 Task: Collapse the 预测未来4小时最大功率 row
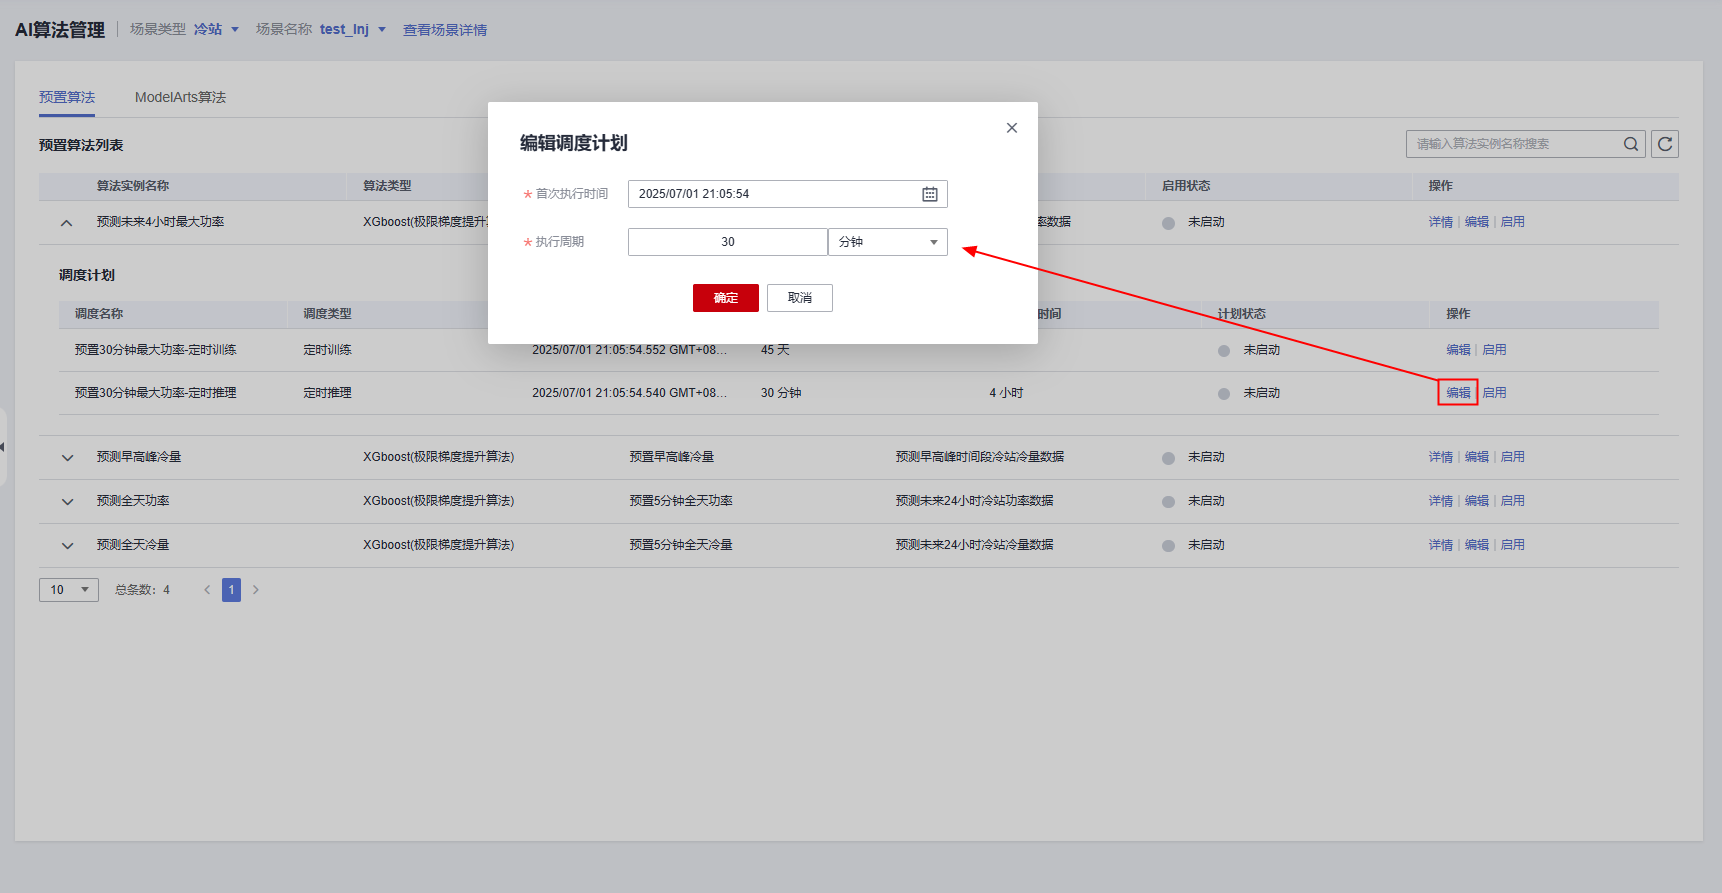[x=67, y=223]
